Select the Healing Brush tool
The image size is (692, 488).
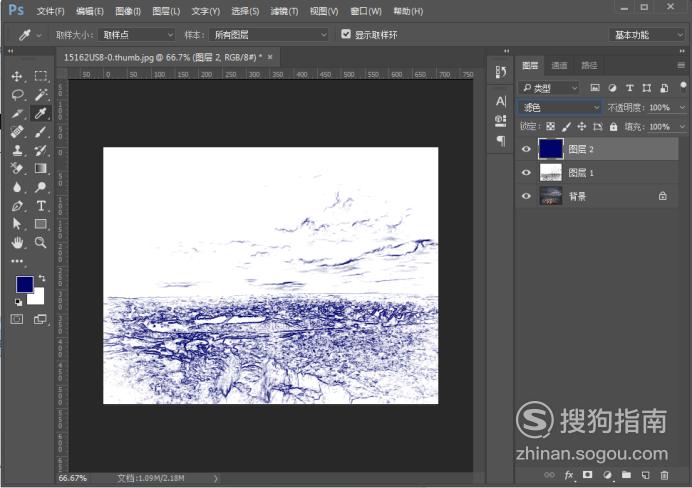coord(17,131)
